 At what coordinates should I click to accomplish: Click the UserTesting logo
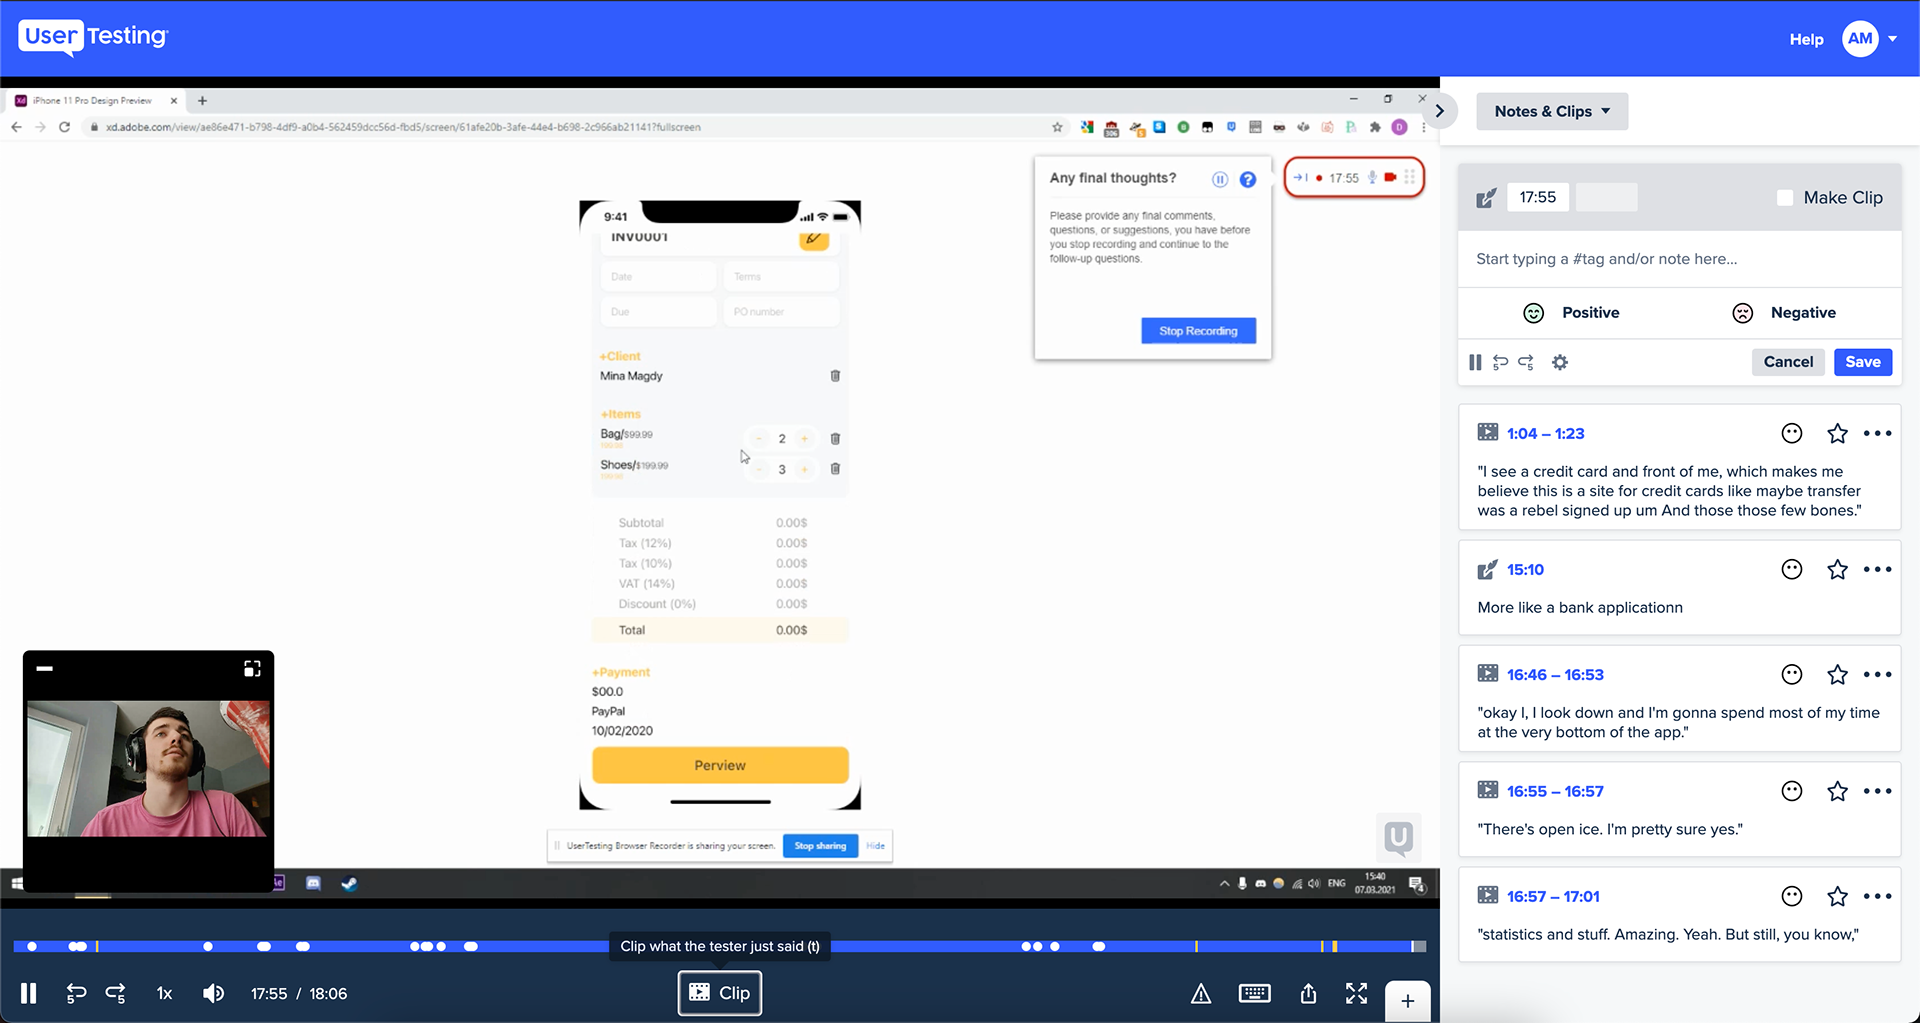click(93, 37)
